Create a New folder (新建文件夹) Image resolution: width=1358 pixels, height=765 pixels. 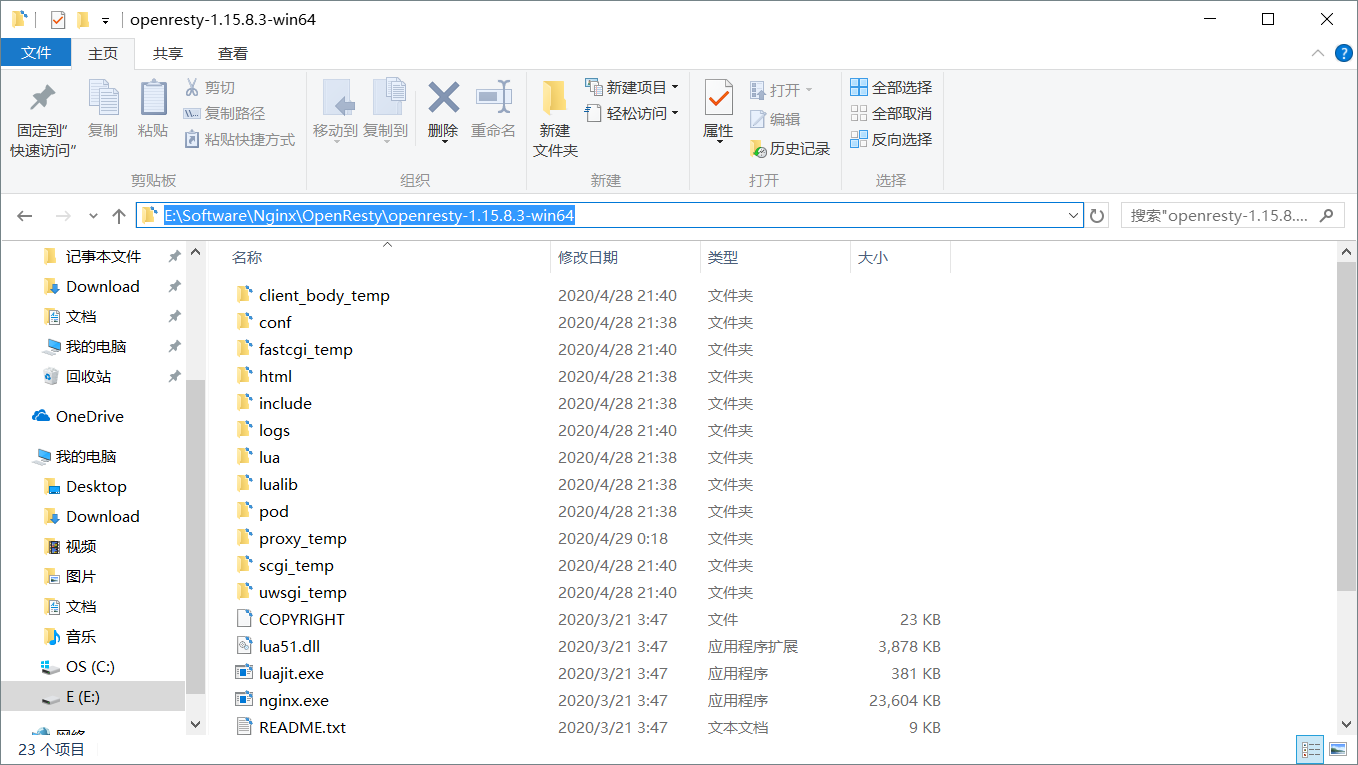coord(555,118)
